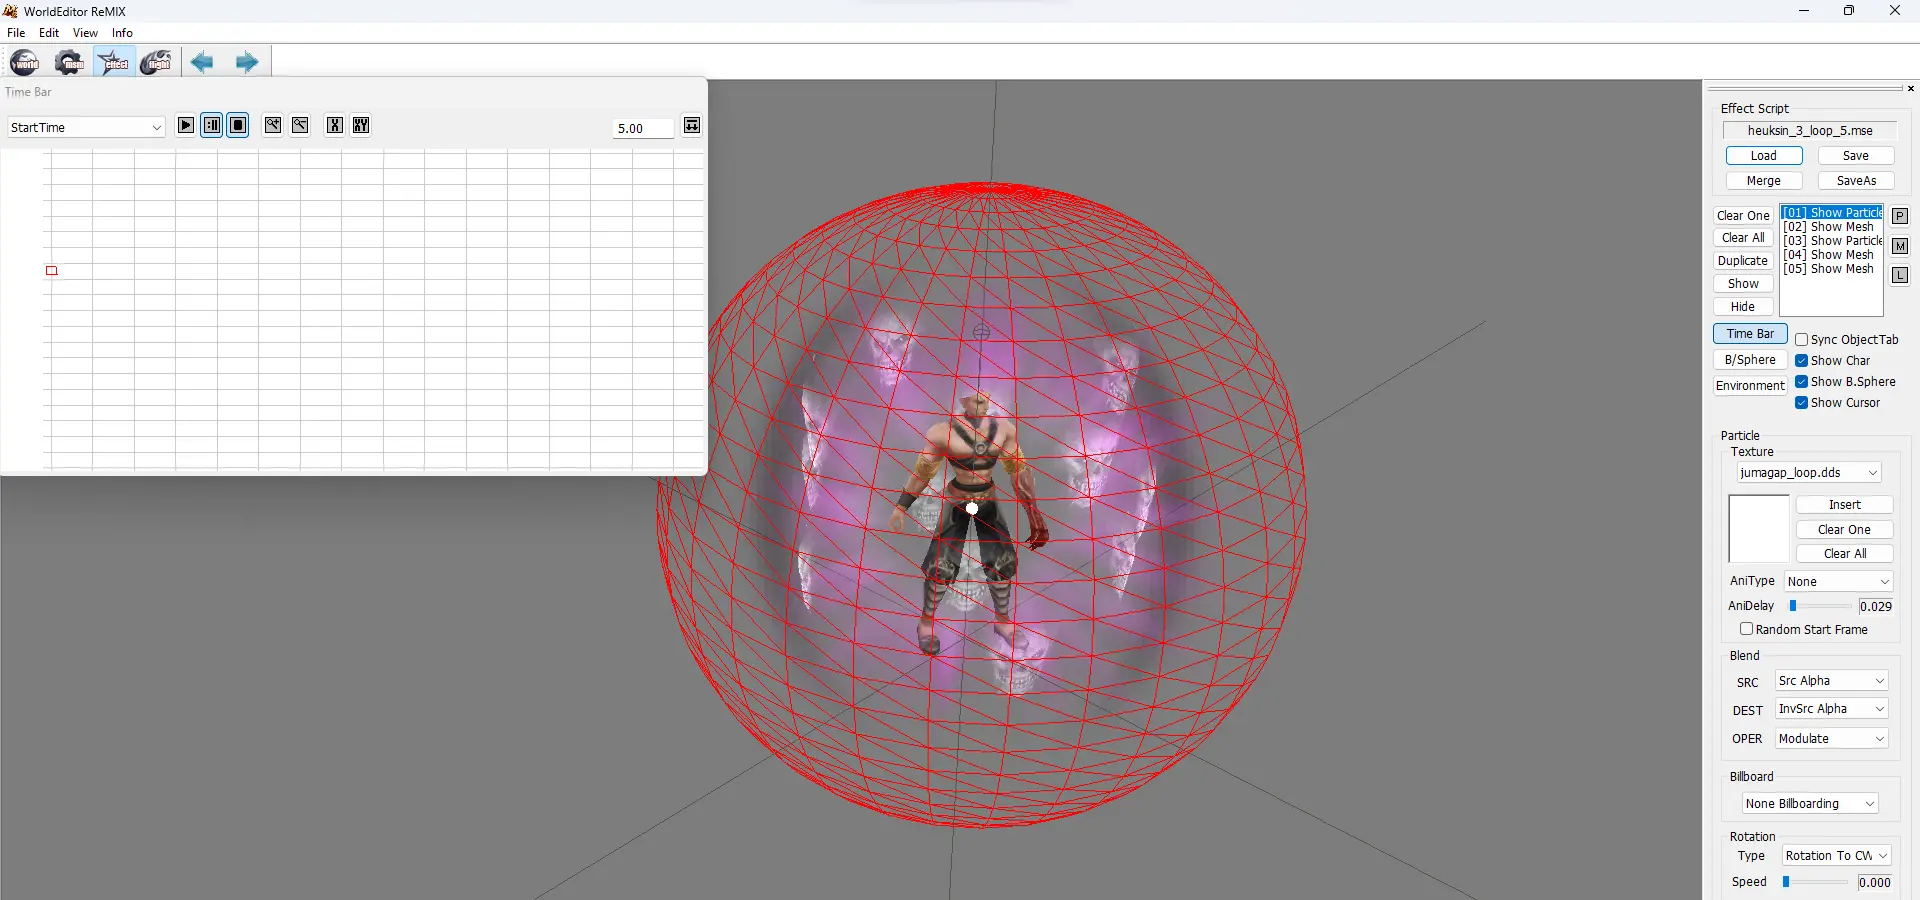Image resolution: width=1920 pixels, height=900 pixels.
Task: Enable Sync ObjectTab checkbox
Action: [x=1801, y=340]
